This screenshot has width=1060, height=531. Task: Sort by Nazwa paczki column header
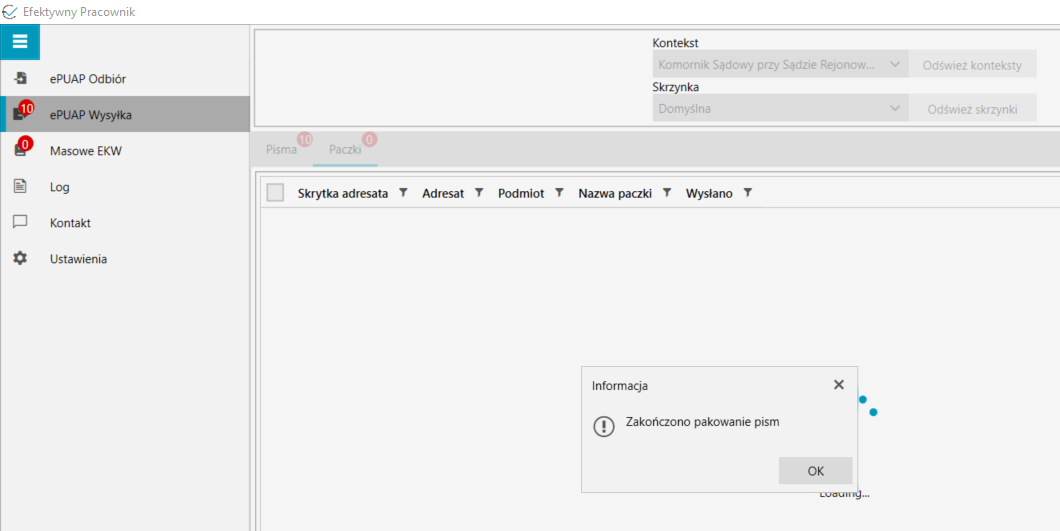pyautogui.click(x=615, y=193)
